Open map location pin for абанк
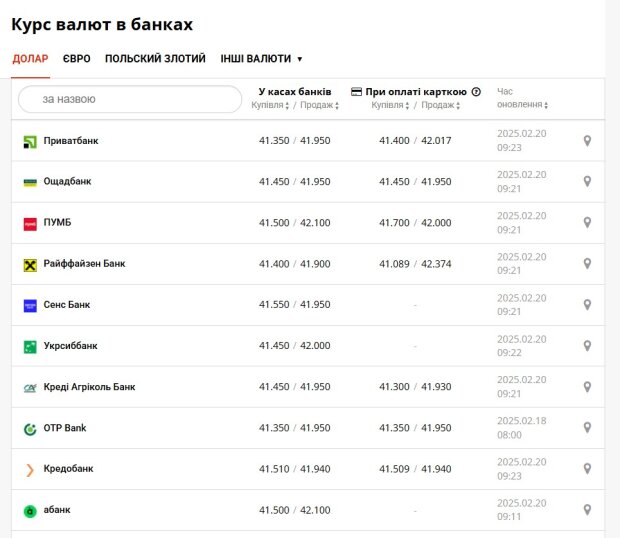 tap(587, 510)
